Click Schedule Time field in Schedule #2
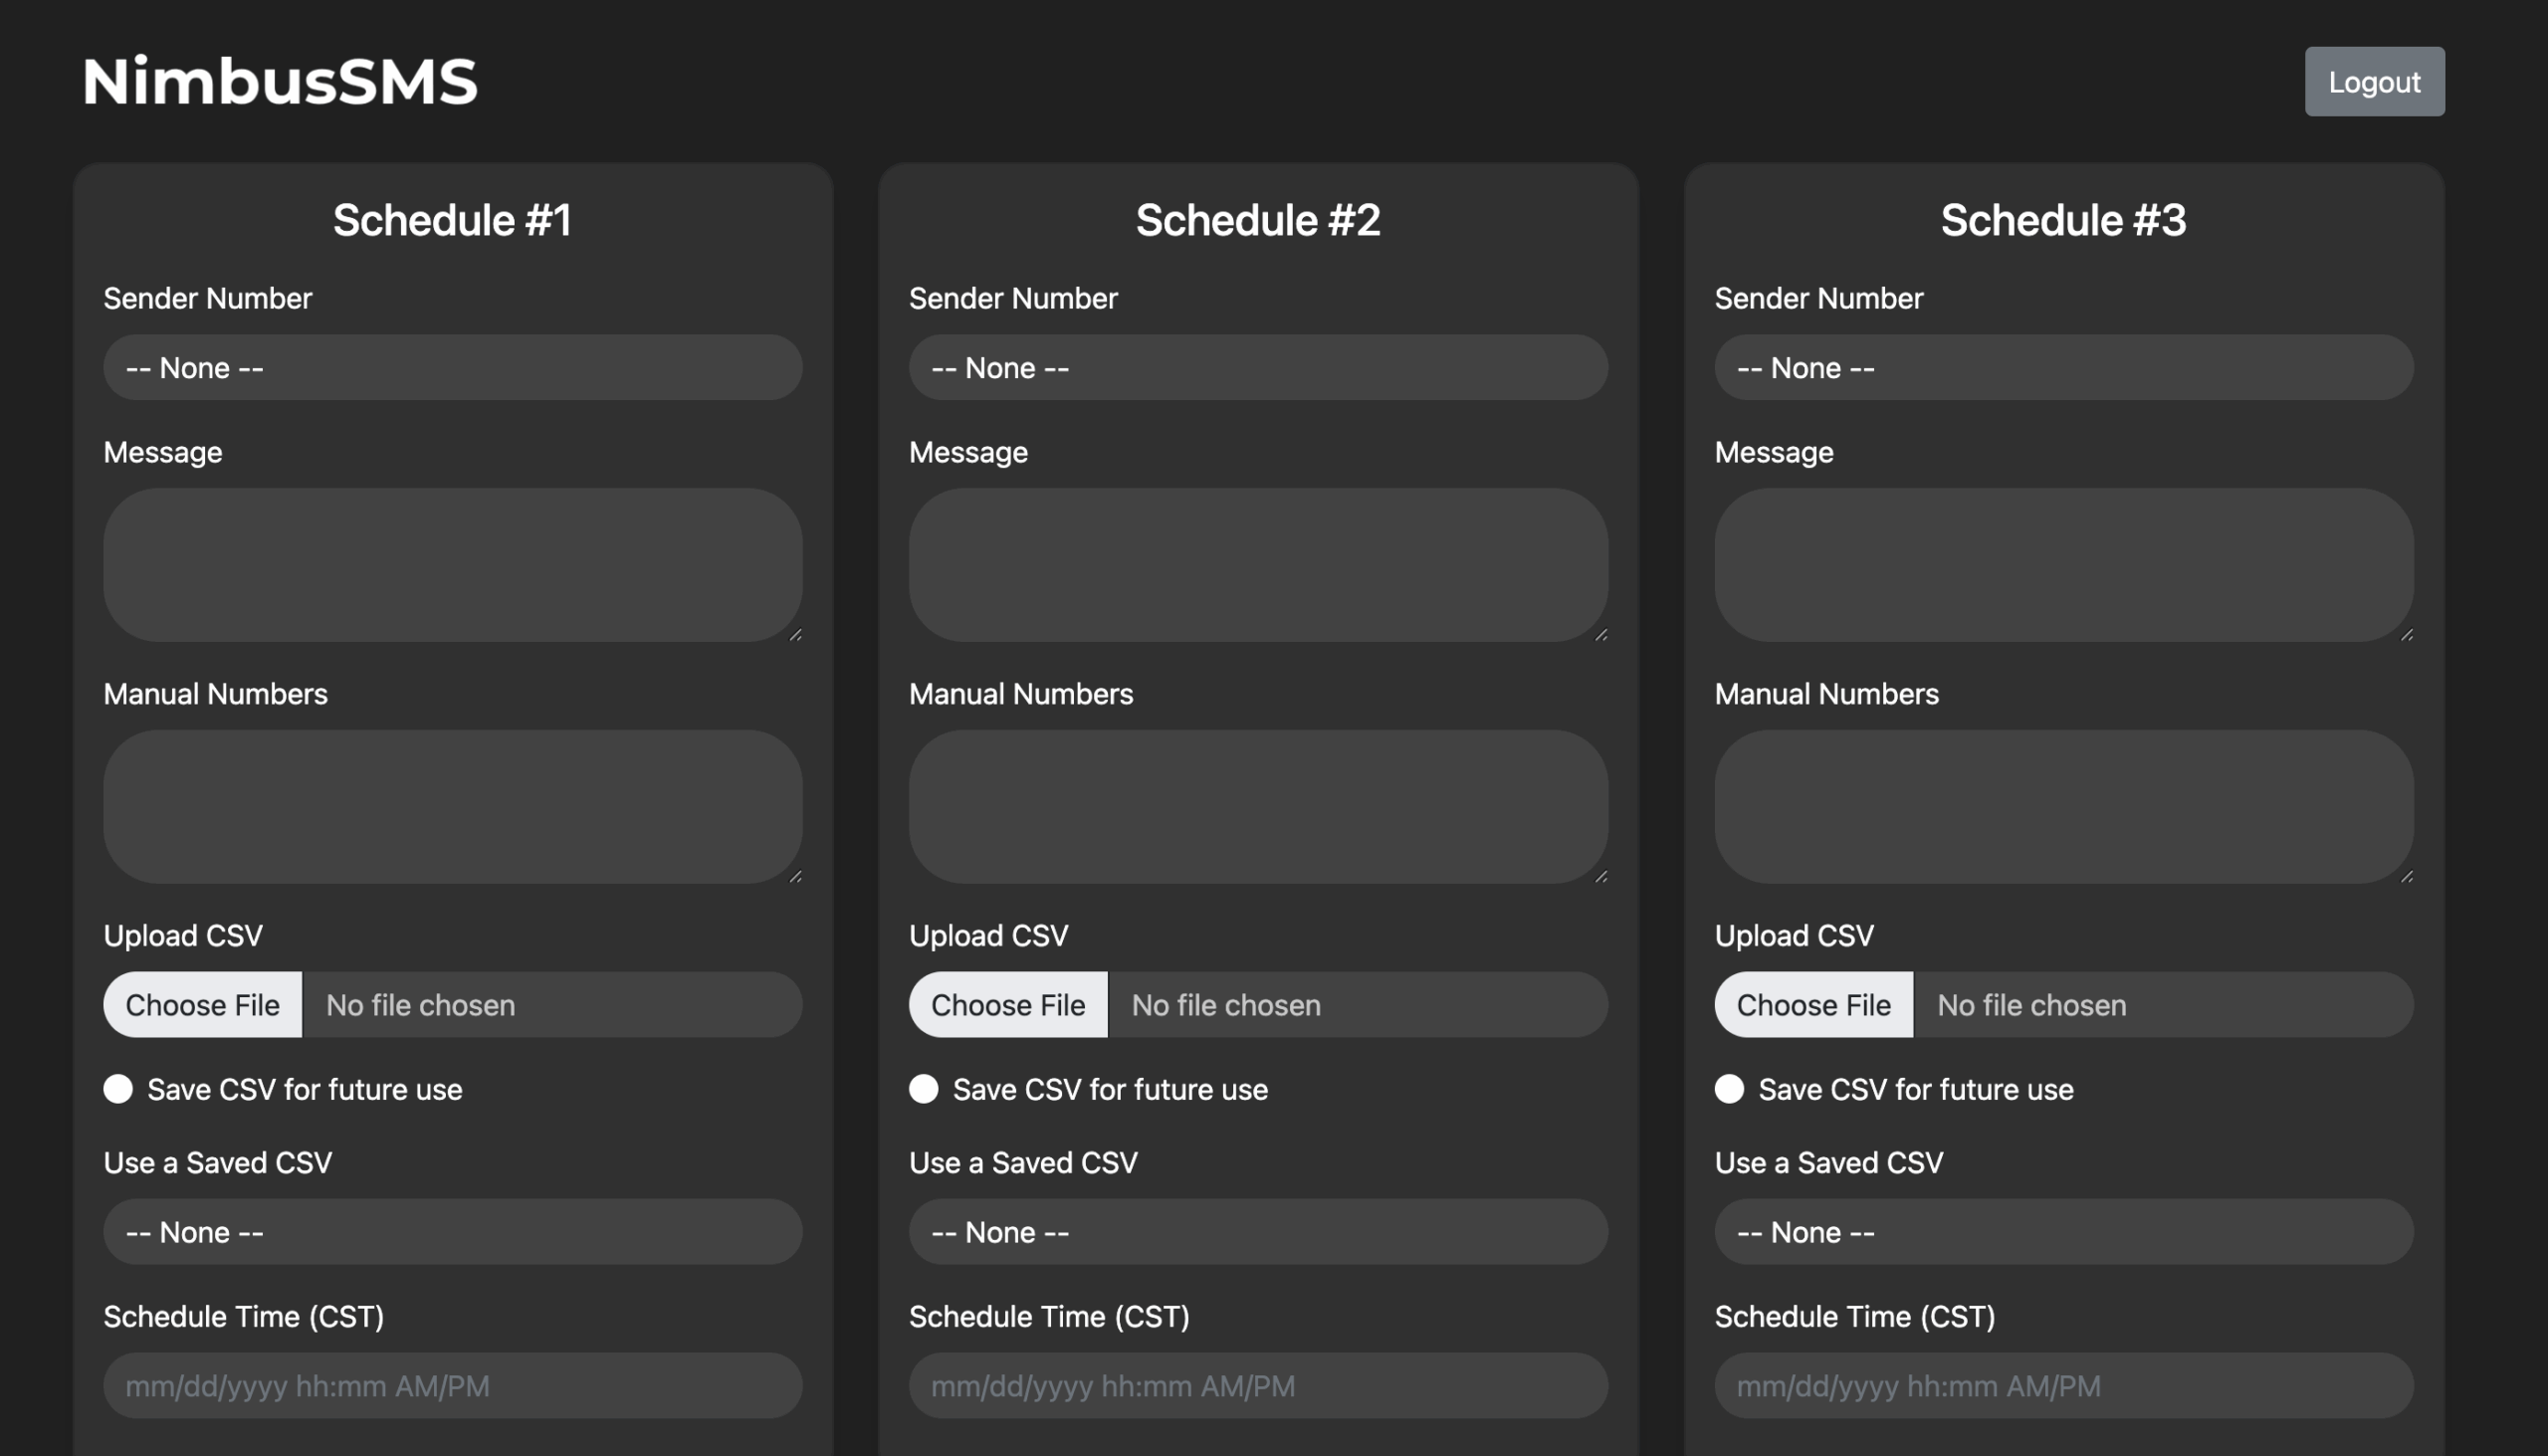 click(x=1258, y=1386)
